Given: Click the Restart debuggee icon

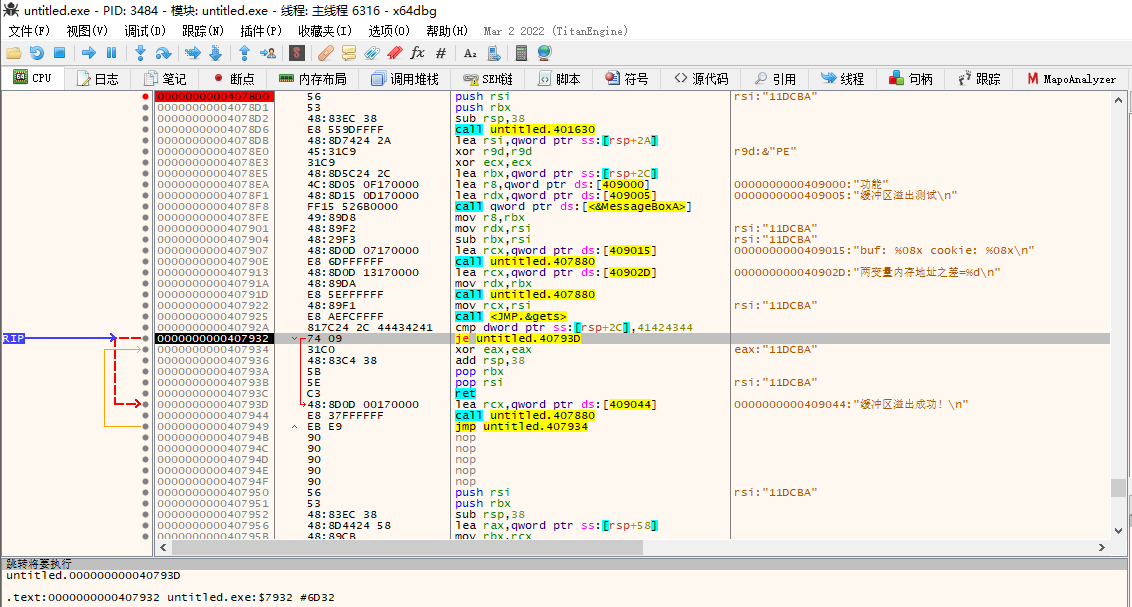Looking at the screenshot, I should point(36,53).
